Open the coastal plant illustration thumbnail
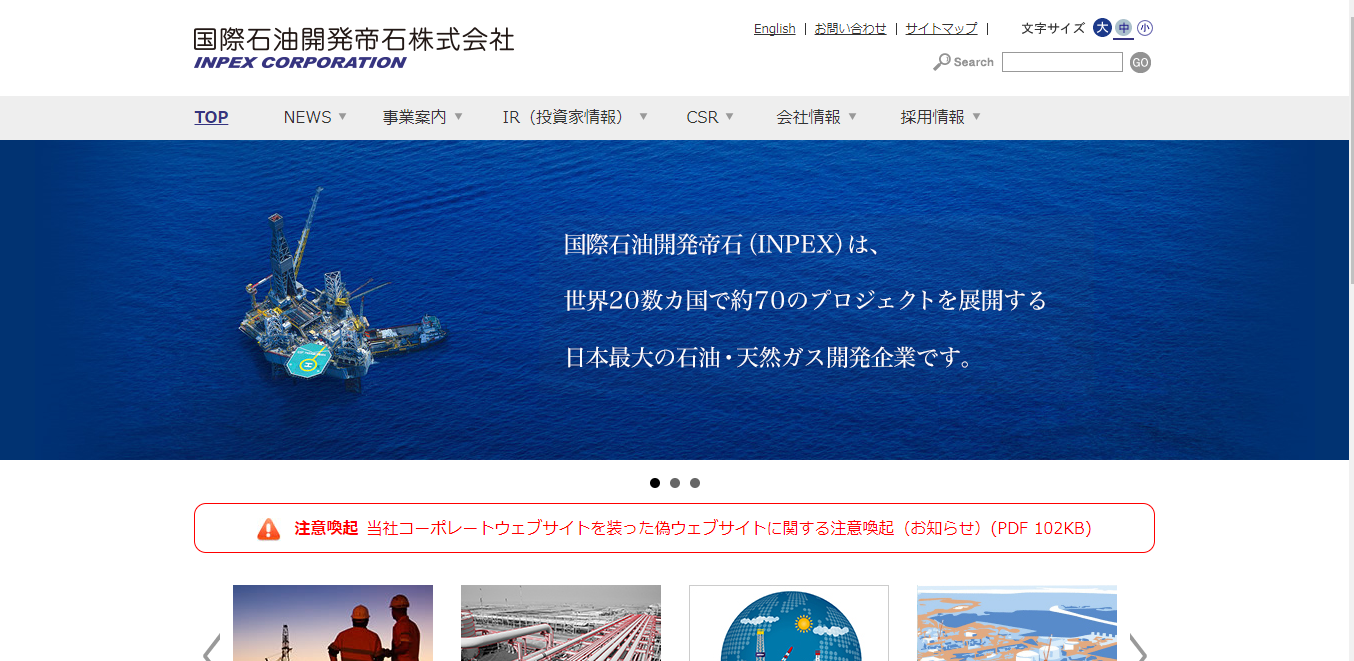 (x=1017, y=623)
